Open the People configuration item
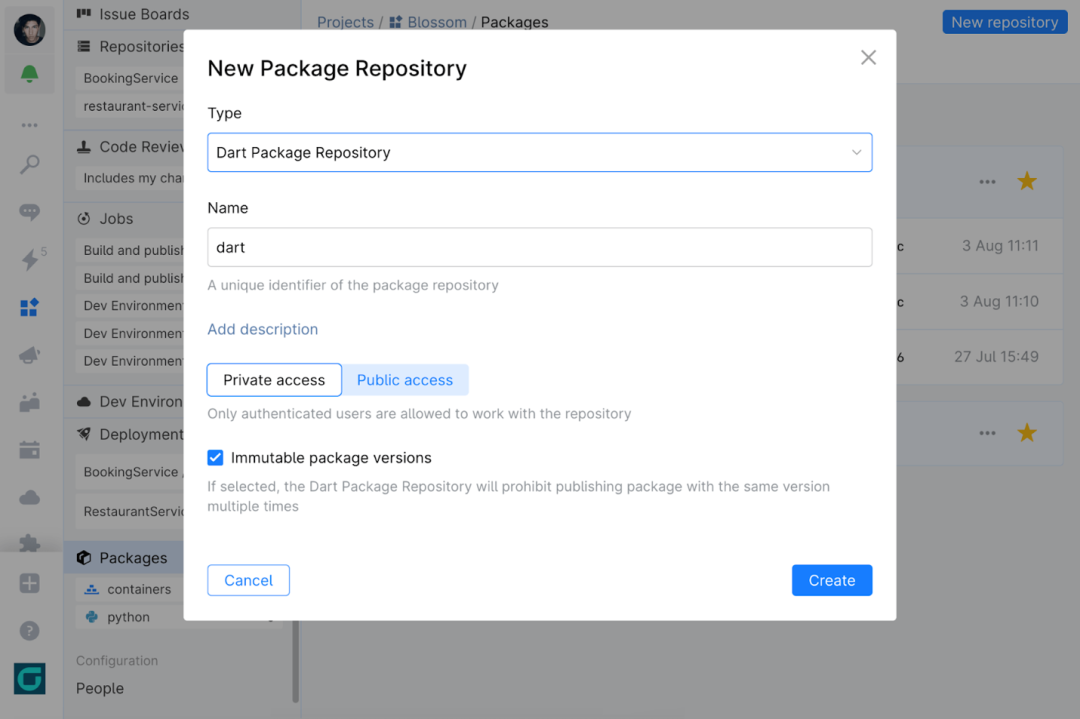The height and width of the screenshot is (719, 1080). coord(100,688)
